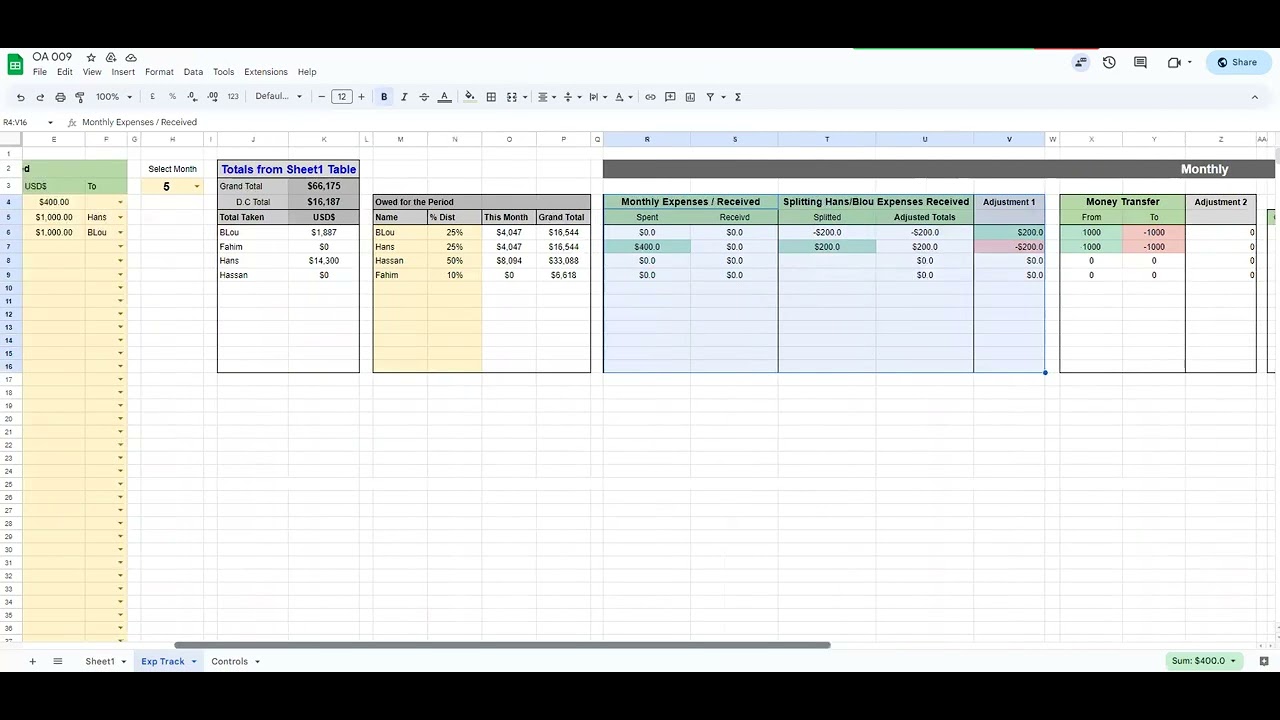Click the horizontal scrollbar thumb
The height and width of the screenshot is (720, 1280).
tap(502, 645)
